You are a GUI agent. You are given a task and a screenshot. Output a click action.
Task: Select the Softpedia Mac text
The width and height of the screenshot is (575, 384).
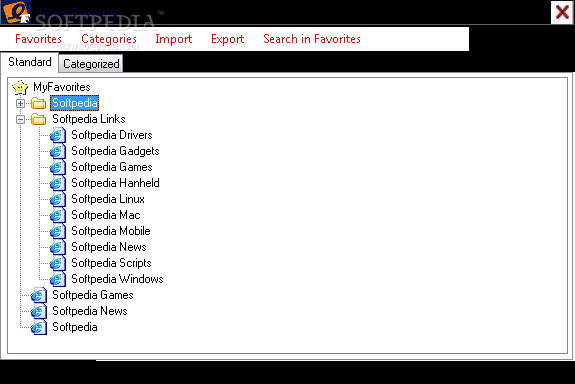pos(106,215)
